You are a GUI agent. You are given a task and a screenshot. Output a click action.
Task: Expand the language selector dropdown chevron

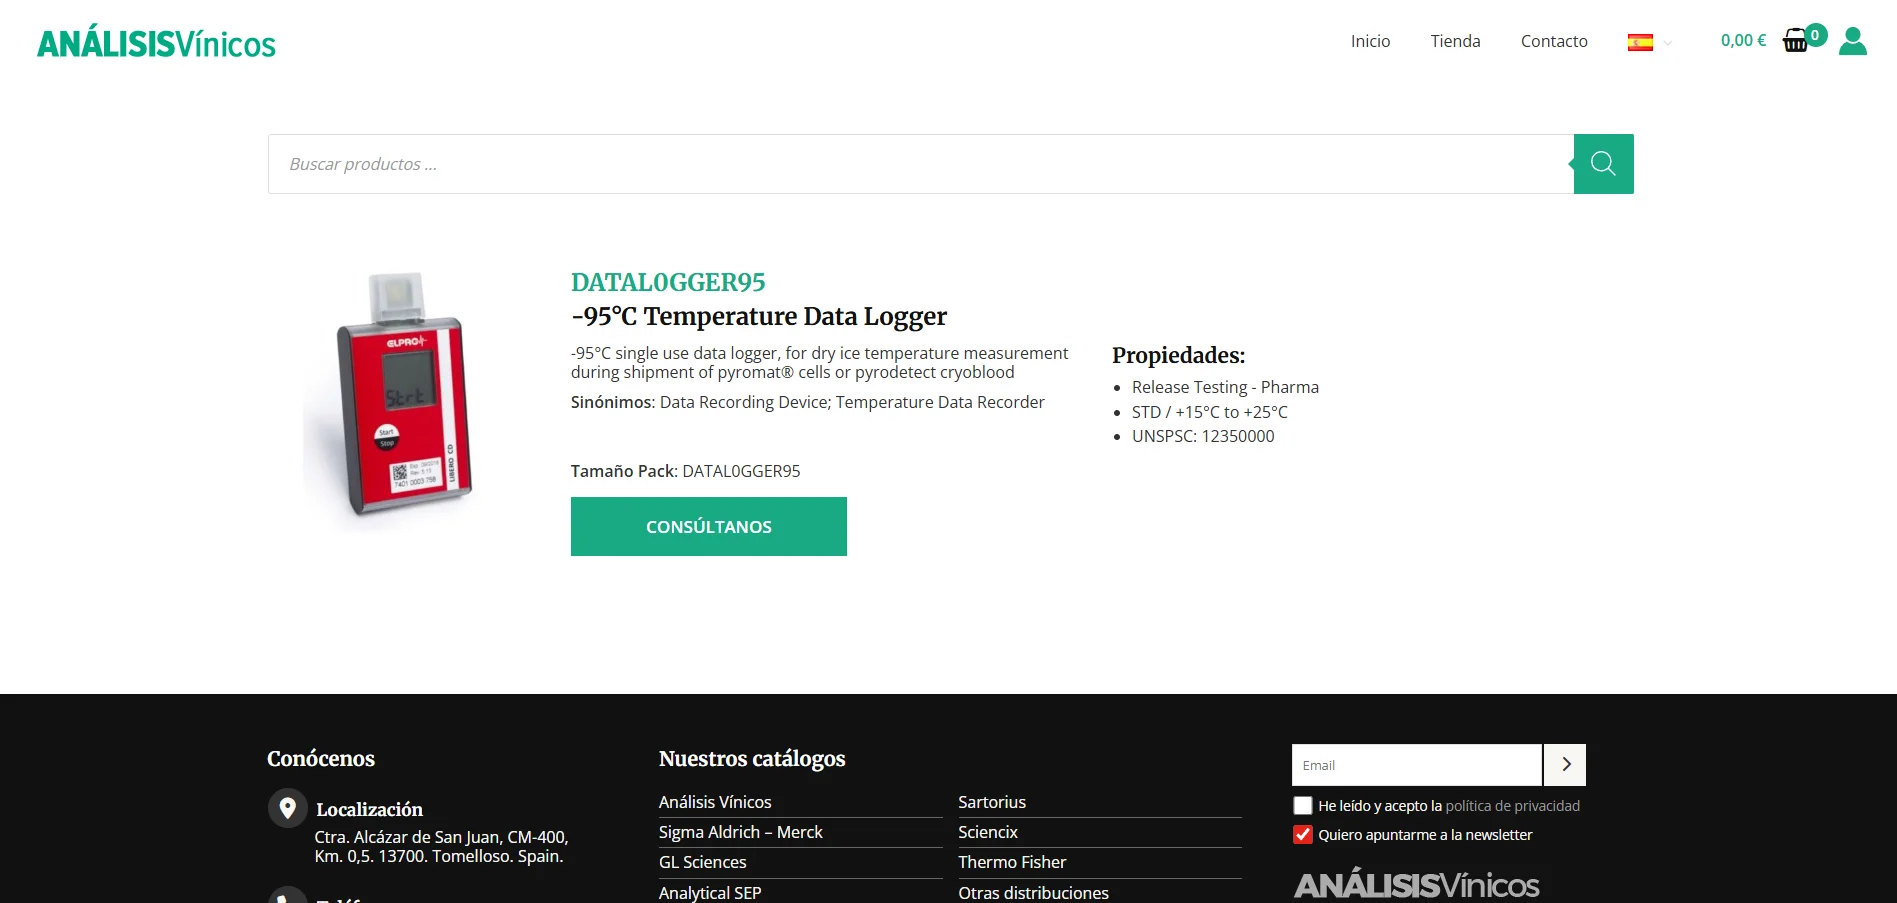point(1667,43)
